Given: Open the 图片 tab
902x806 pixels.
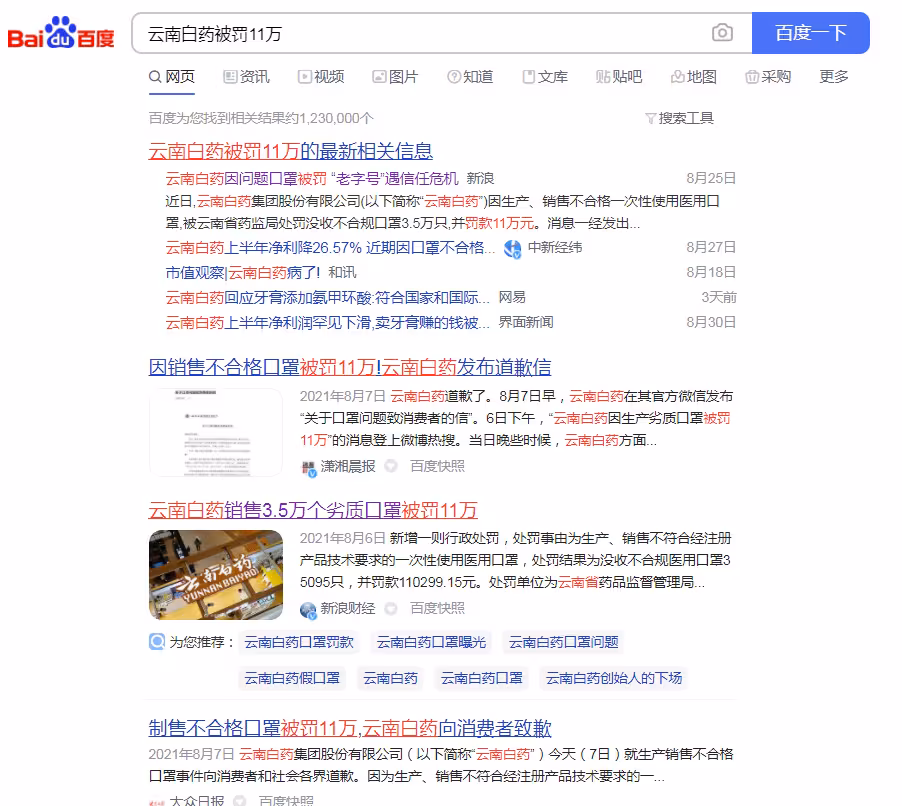Looking at the screenshot, I should click(x=395, y=77).
